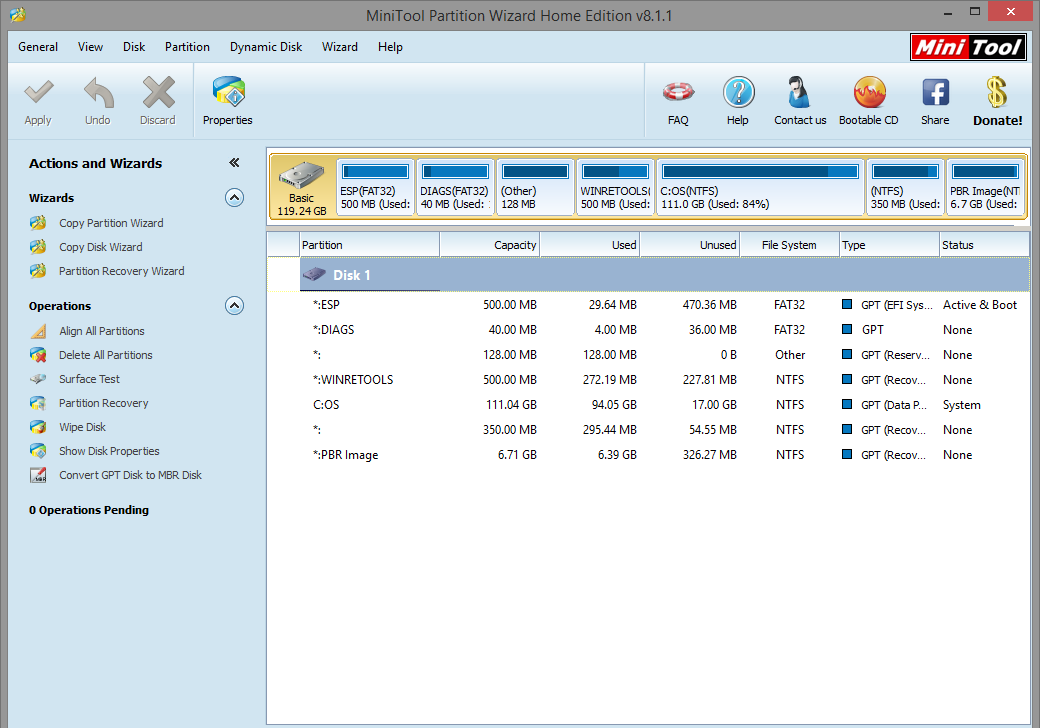
Task: Select the (NTFS) 350 MB partition block
Action: pyautogui.click(x=905, y=187)
